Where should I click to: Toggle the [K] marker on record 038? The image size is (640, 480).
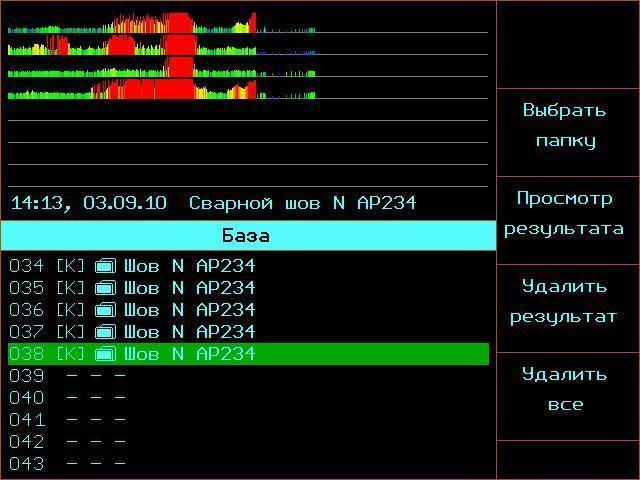click(x=70, y=354)
